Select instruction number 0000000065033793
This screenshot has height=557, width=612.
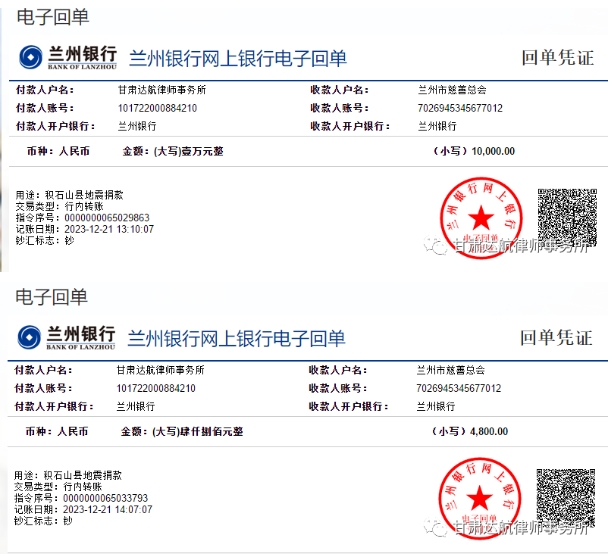(105, 498)
